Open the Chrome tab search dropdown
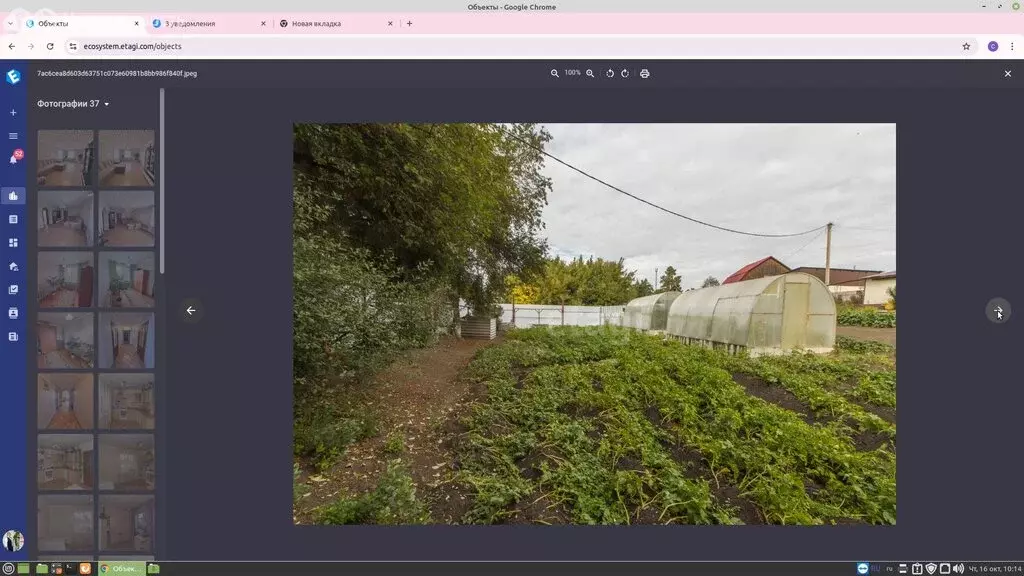The height and width of the screenshot is (576, 1024). 10,23
